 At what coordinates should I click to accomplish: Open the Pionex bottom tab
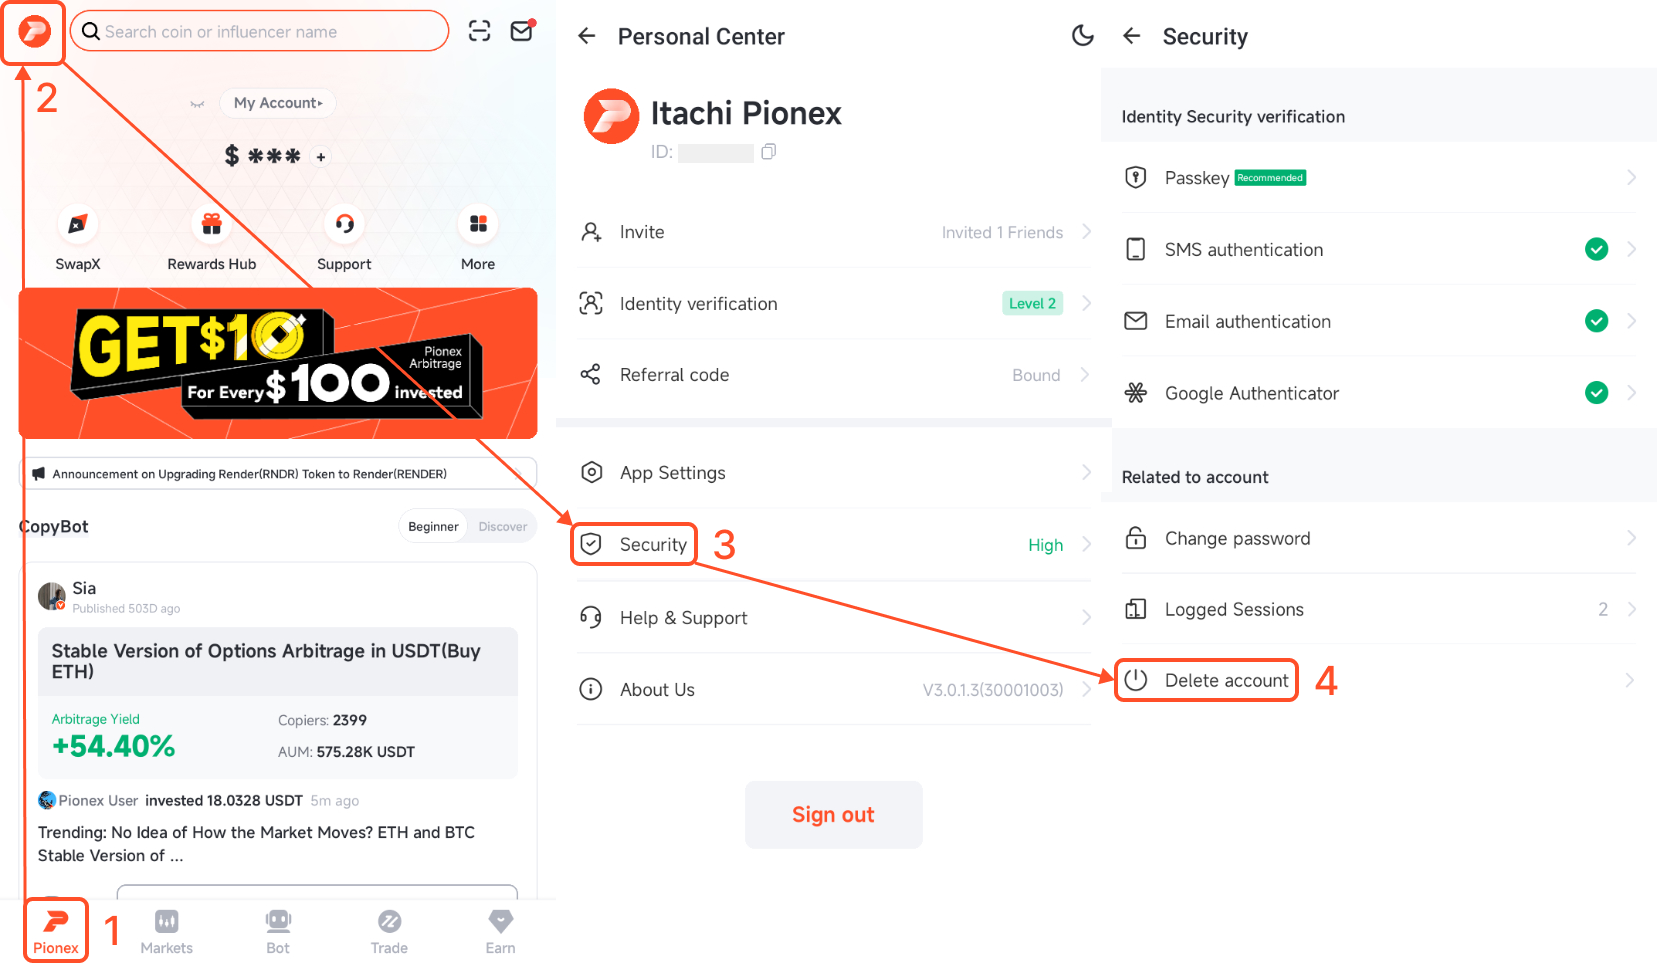[x=56, y=931]
